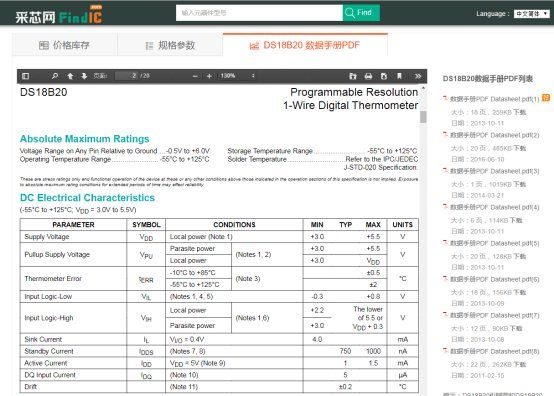The image size is (554, 396).
Task: Click the FindIC site logo
Action: [x=59, y=16]
